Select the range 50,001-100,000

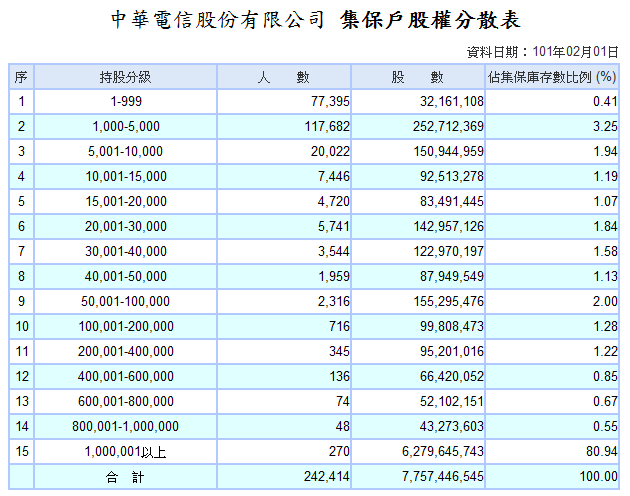coord(125,301)
